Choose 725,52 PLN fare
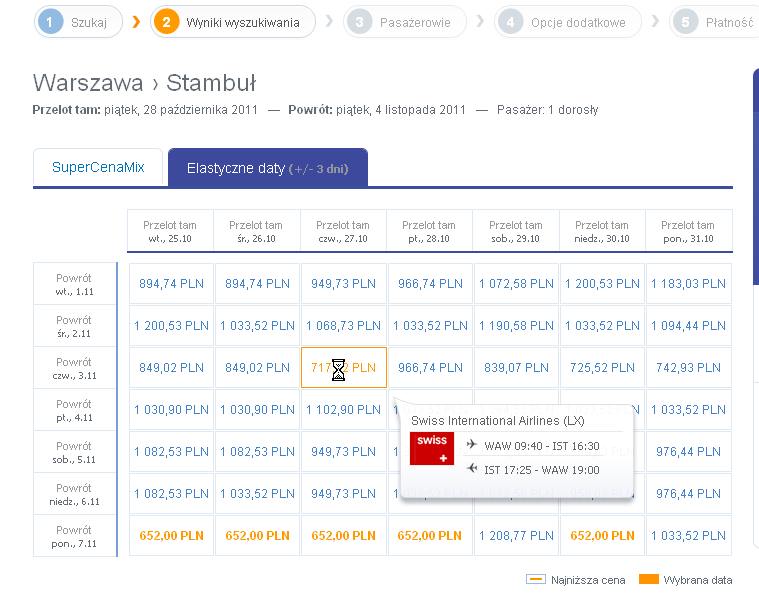 (x=602, y=367)
